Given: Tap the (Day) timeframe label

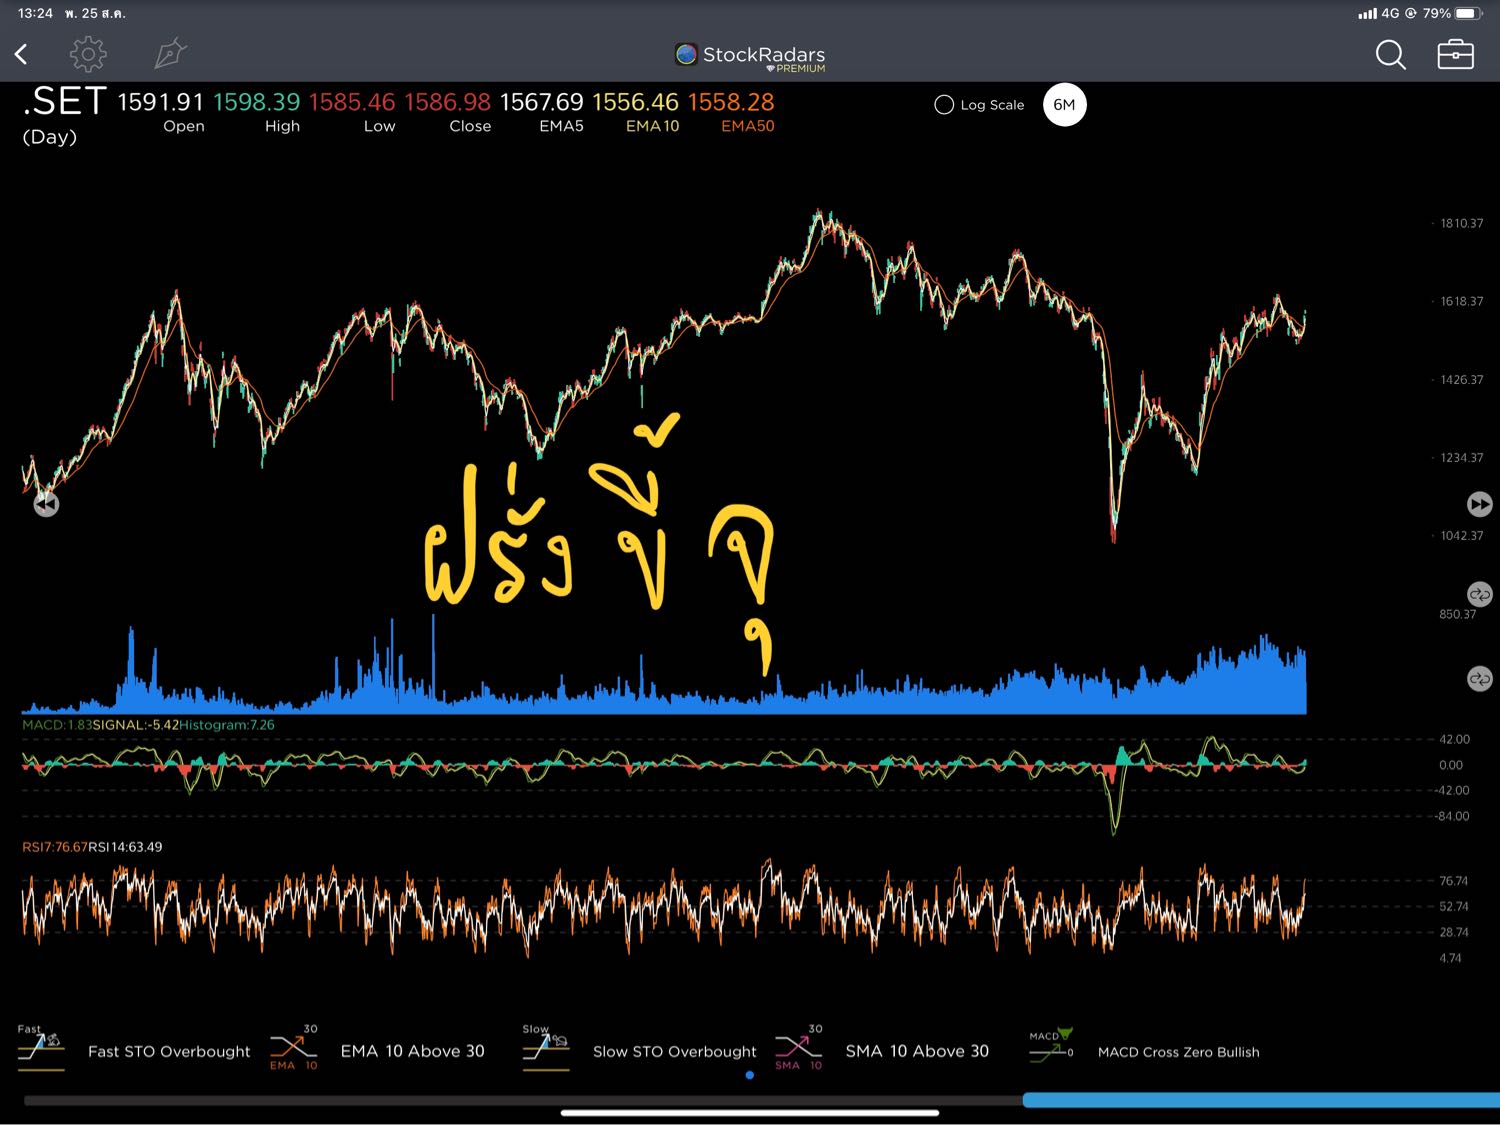Looking at the screenshot, I should coord(50,137).
